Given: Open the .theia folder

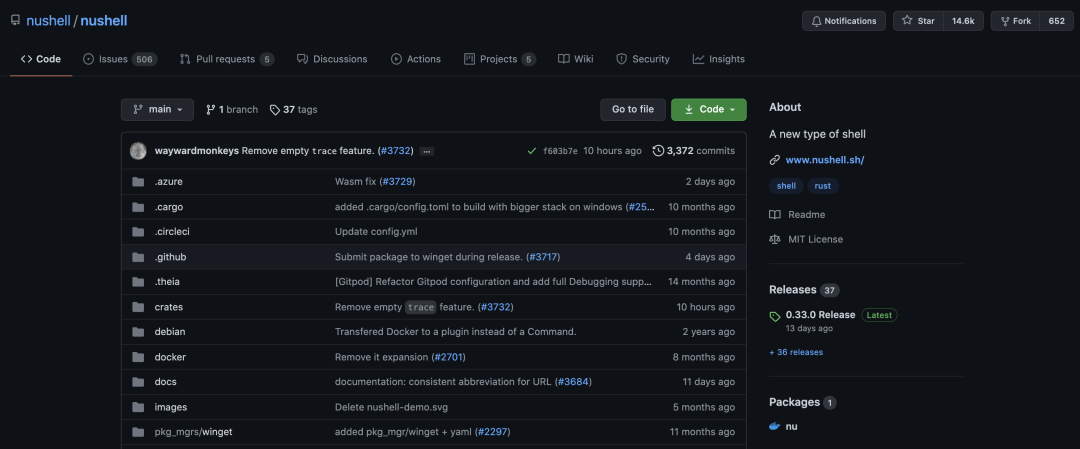Looking at the screenshot, I should (x=167, y=282).
